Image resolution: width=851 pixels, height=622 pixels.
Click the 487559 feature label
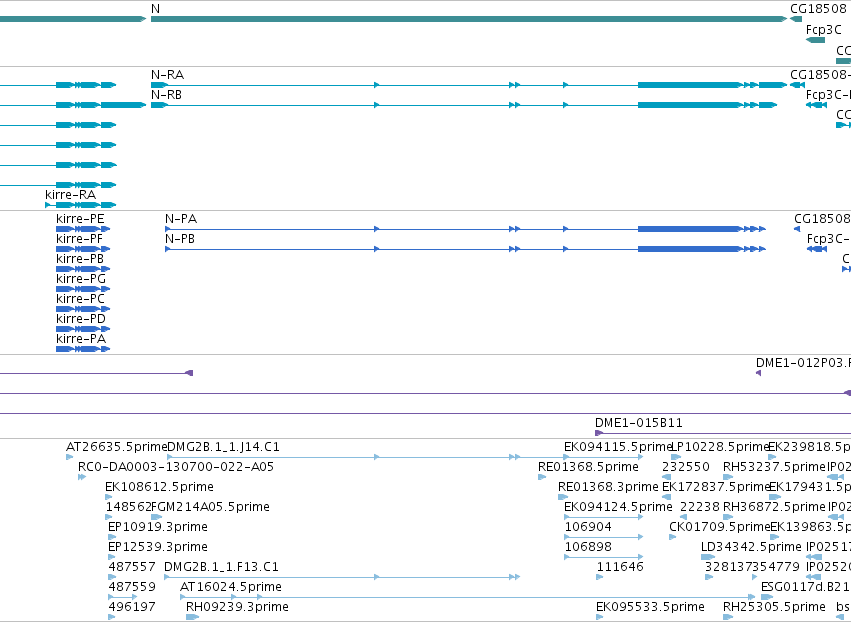click(x=132, y=587)
